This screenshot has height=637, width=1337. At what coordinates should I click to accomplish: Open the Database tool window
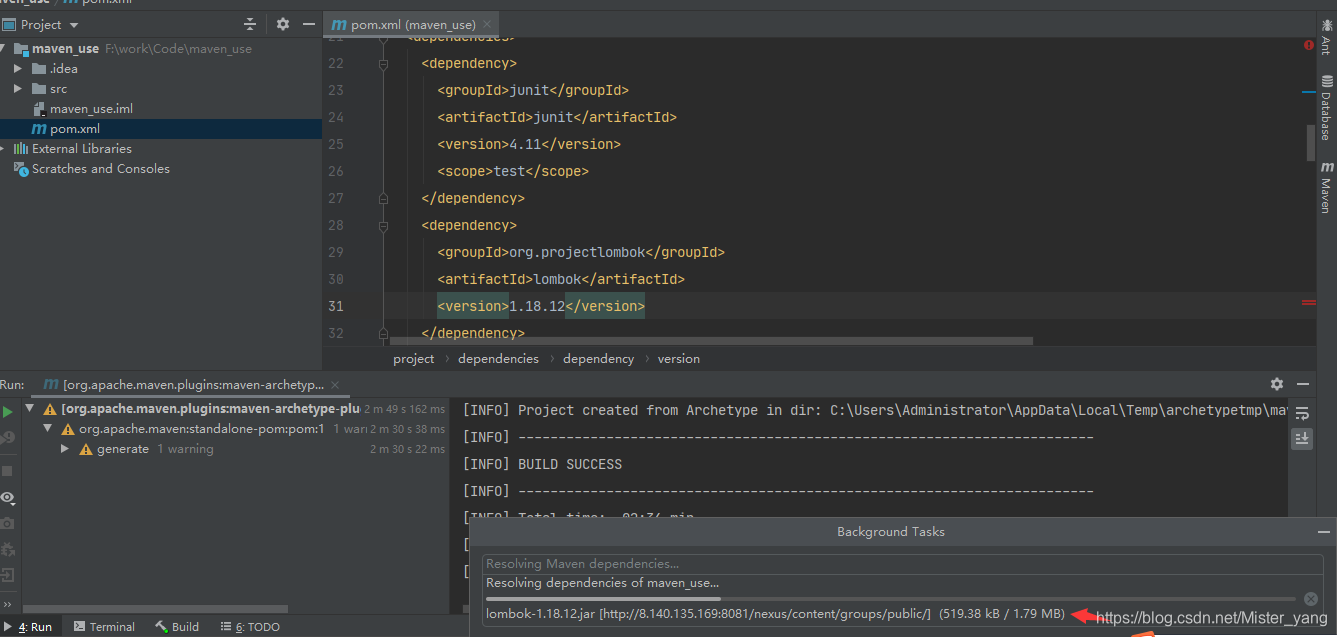(1327, 107)
